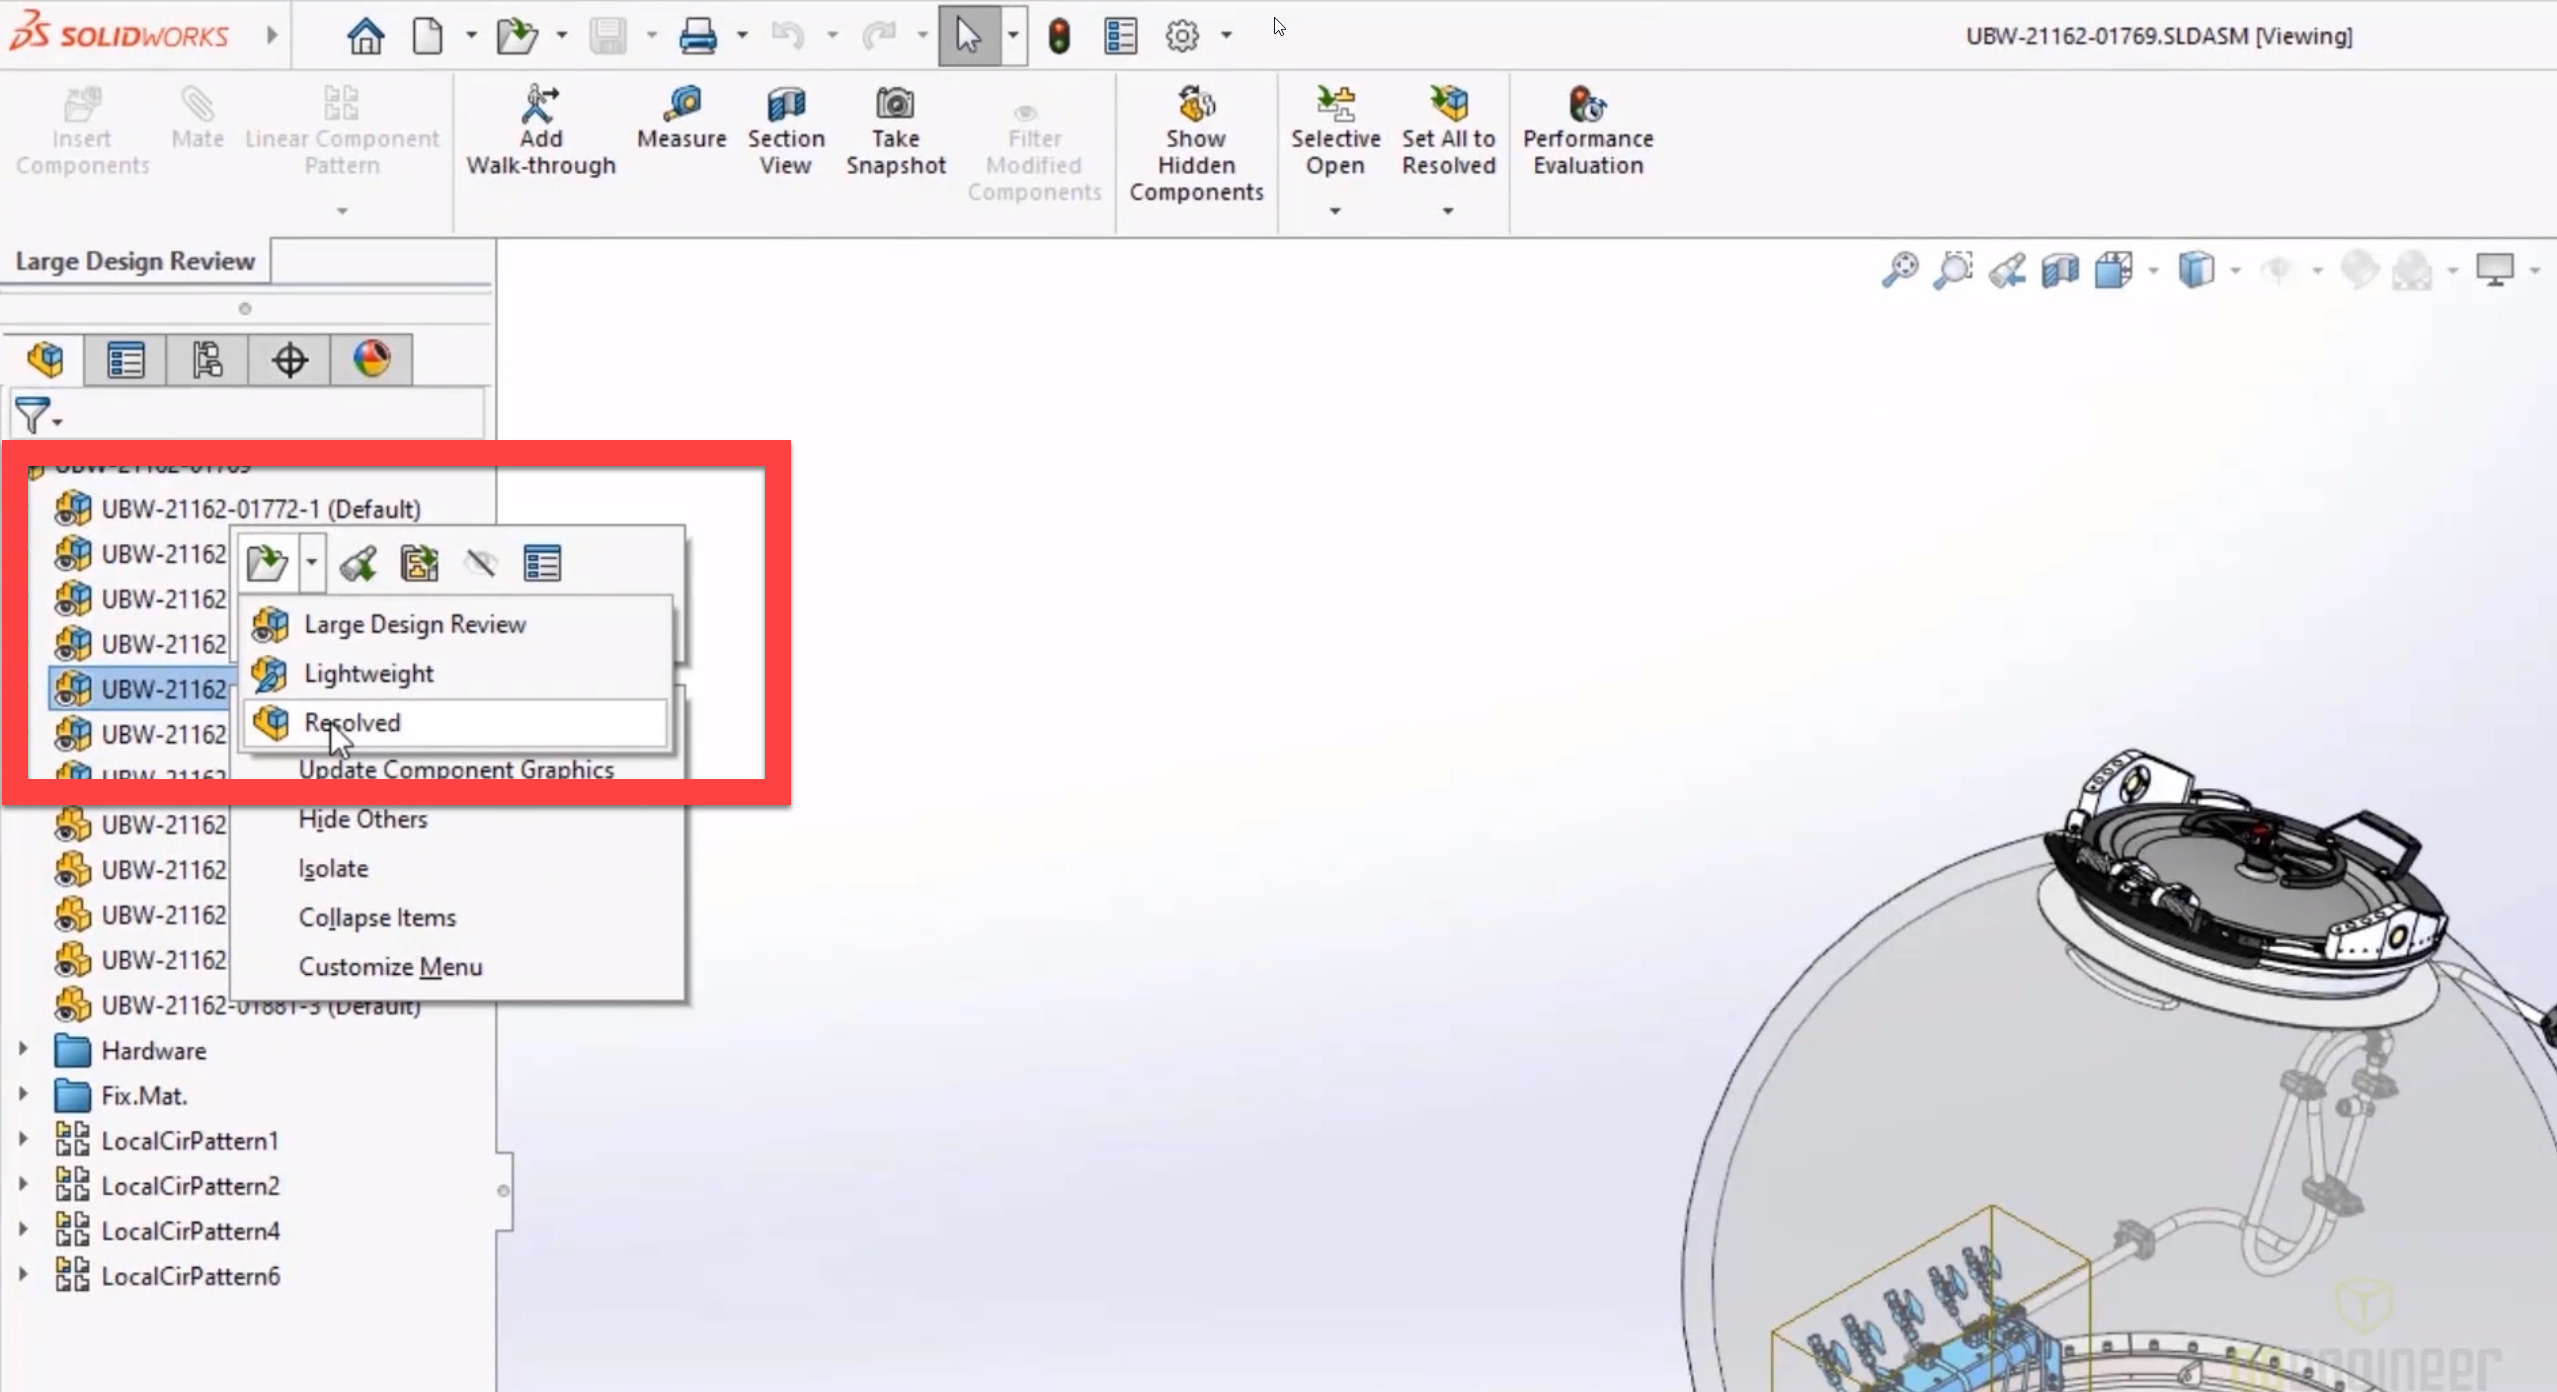
Task: Open File Properties icon in top toolbar
Action: 1120,36
